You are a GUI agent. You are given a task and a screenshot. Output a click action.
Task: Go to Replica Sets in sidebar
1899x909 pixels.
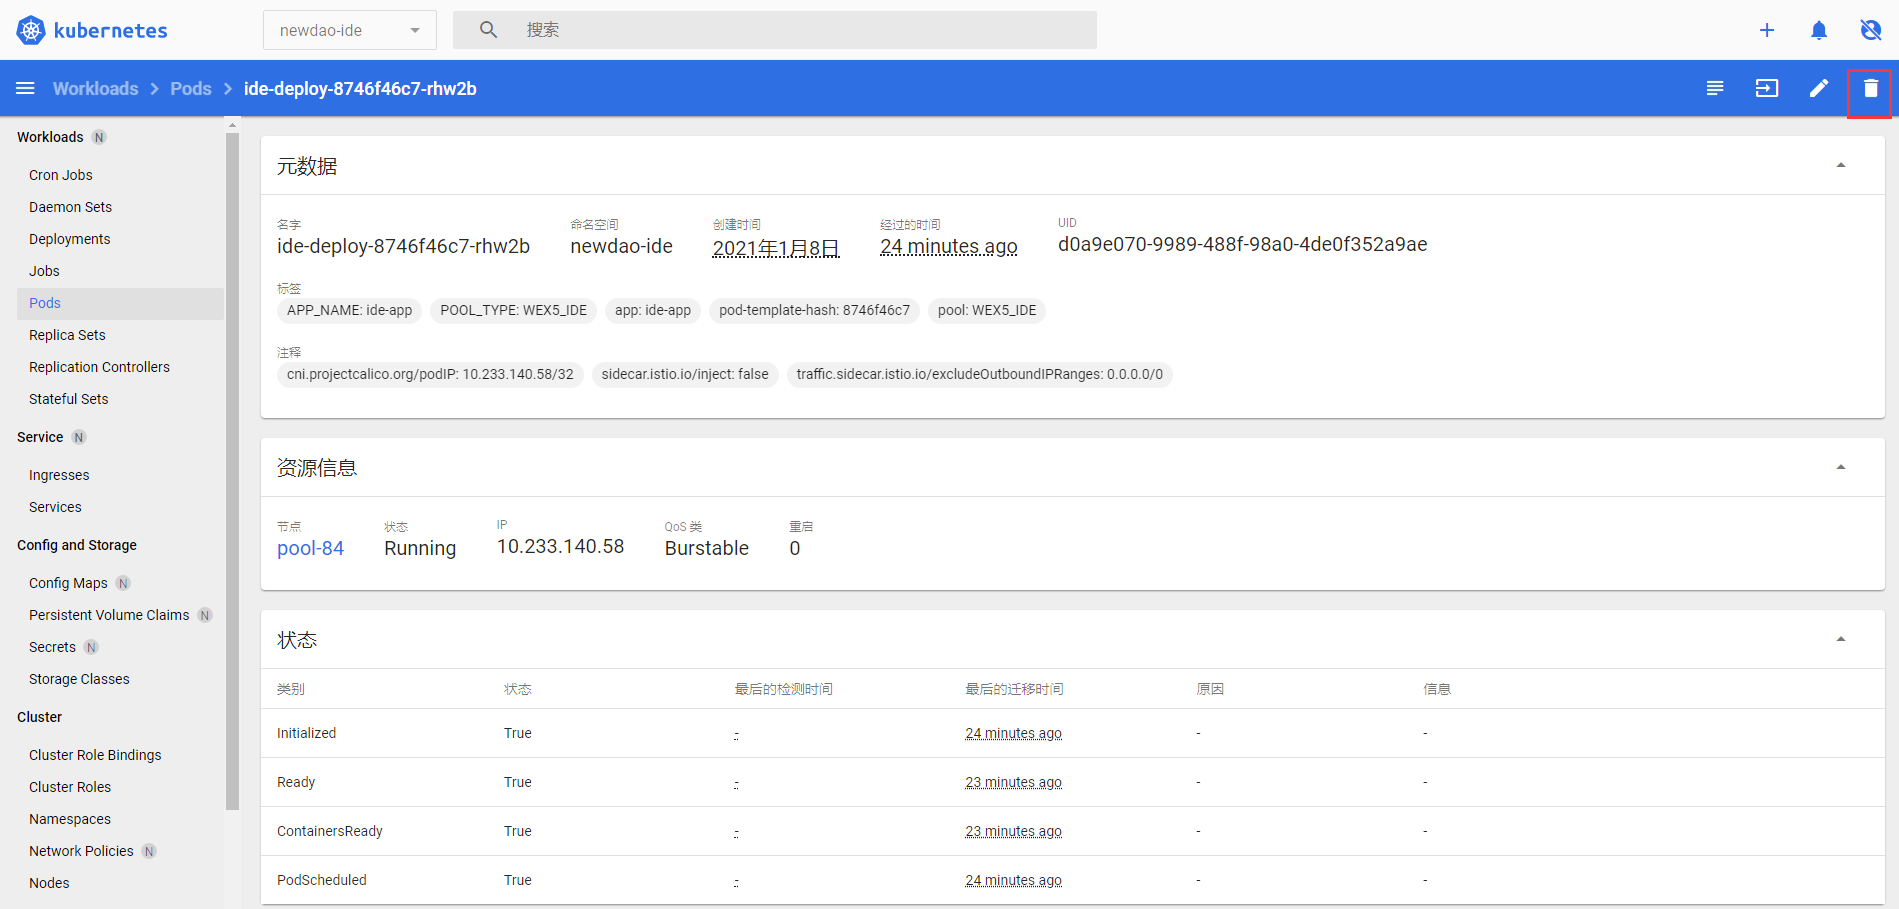67,335
